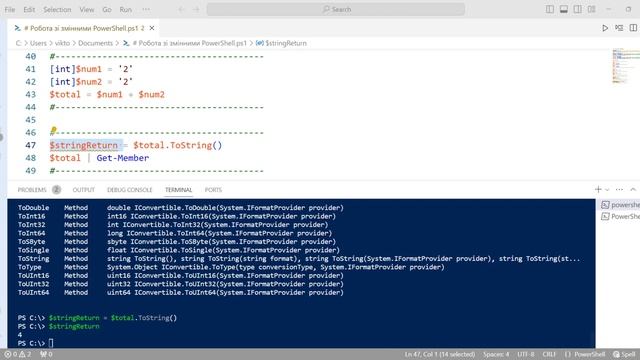Open the Selection menu
Image resolution: width=640 pixels, height=360 pixels.
[x=57, y=9]
